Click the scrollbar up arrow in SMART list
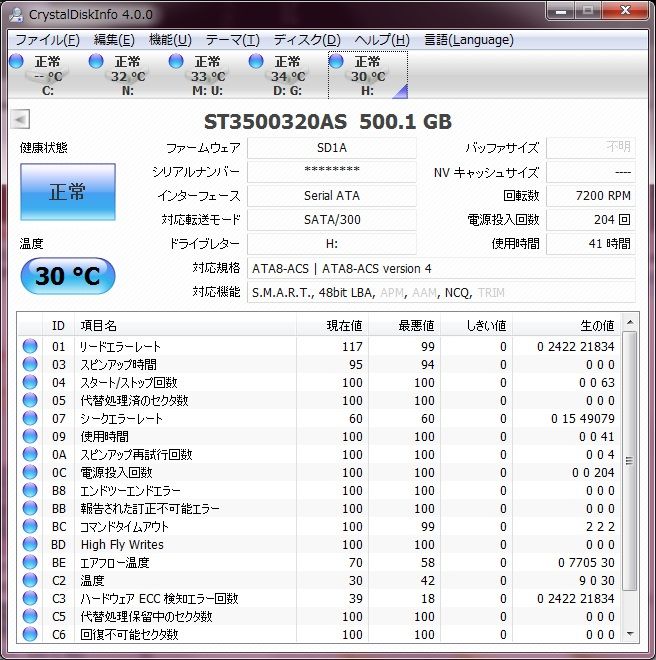Screen dimensions: 656x660 coord(630,323)
